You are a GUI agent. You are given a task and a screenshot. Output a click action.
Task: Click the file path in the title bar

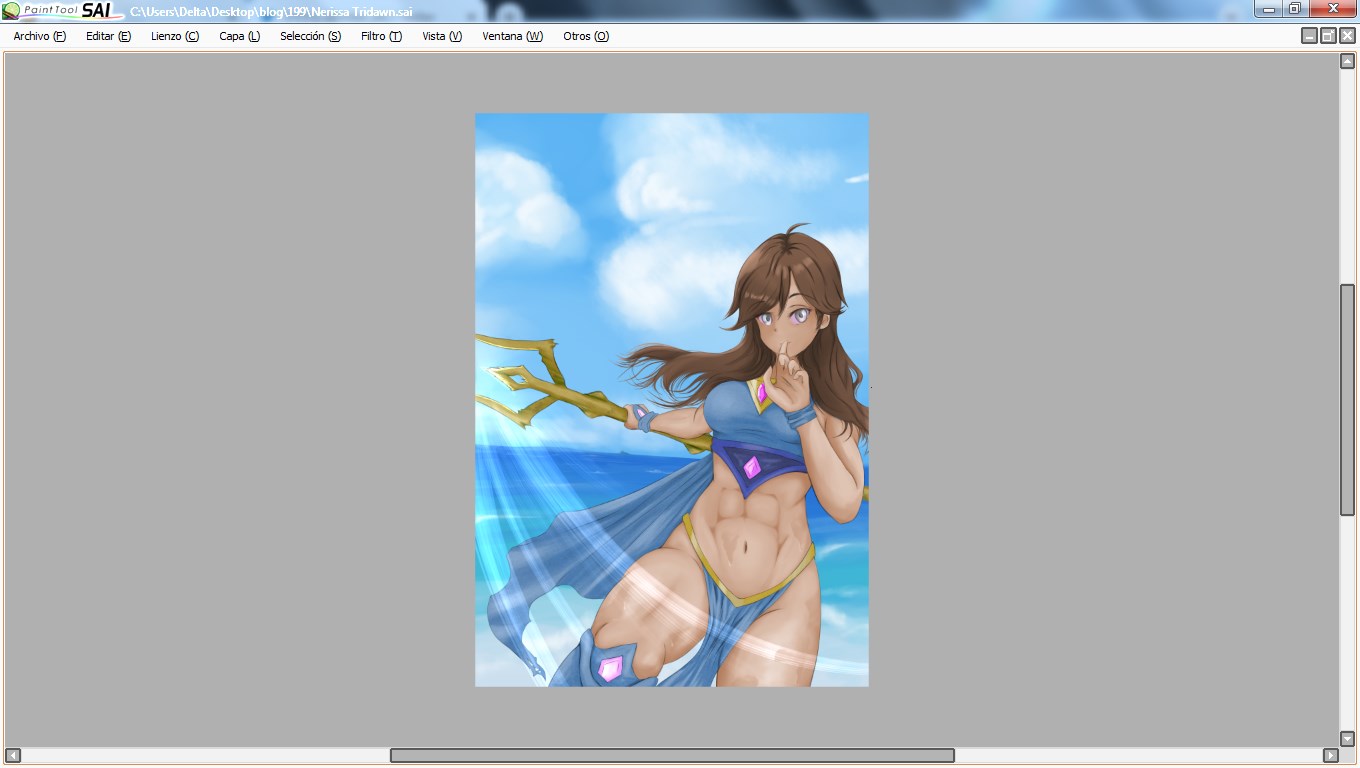pyautogui.click(x=271, y=12)
